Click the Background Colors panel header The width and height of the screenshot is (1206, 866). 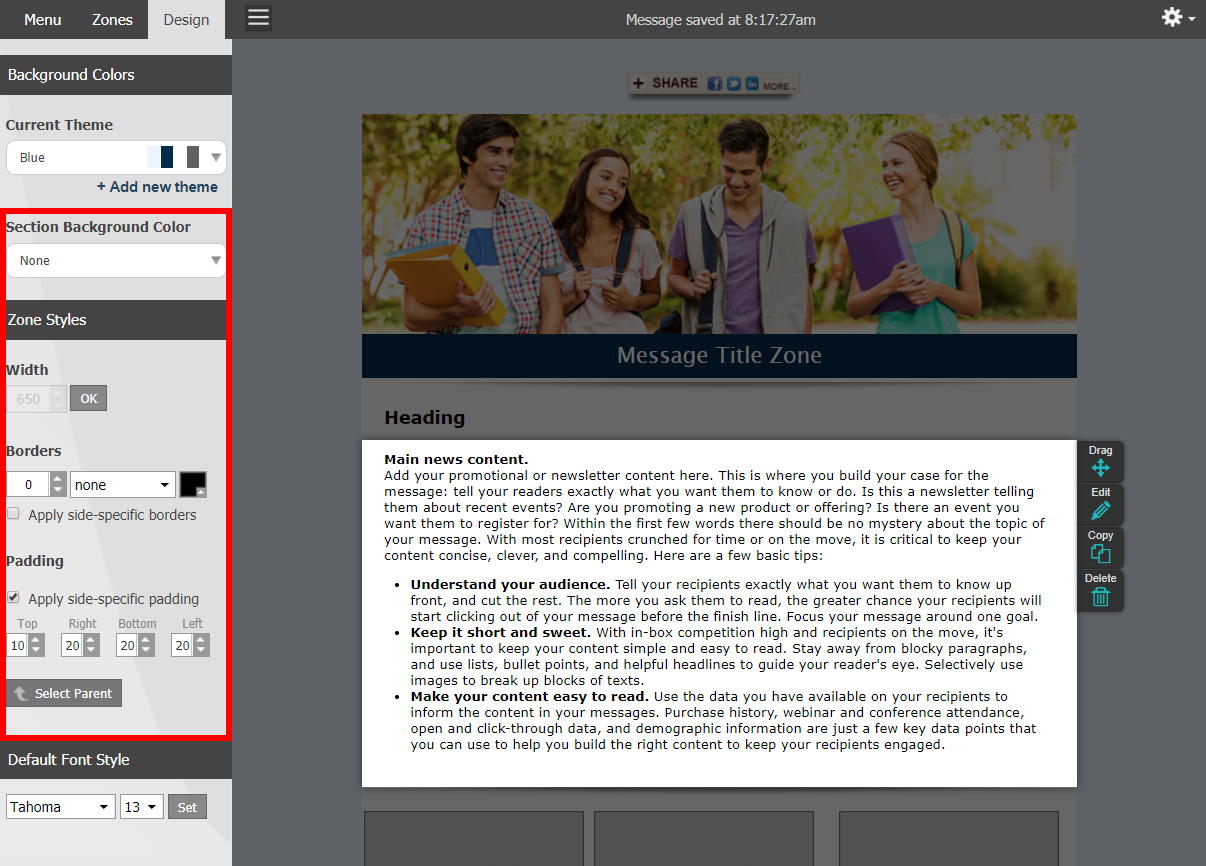tap(116, 75)
